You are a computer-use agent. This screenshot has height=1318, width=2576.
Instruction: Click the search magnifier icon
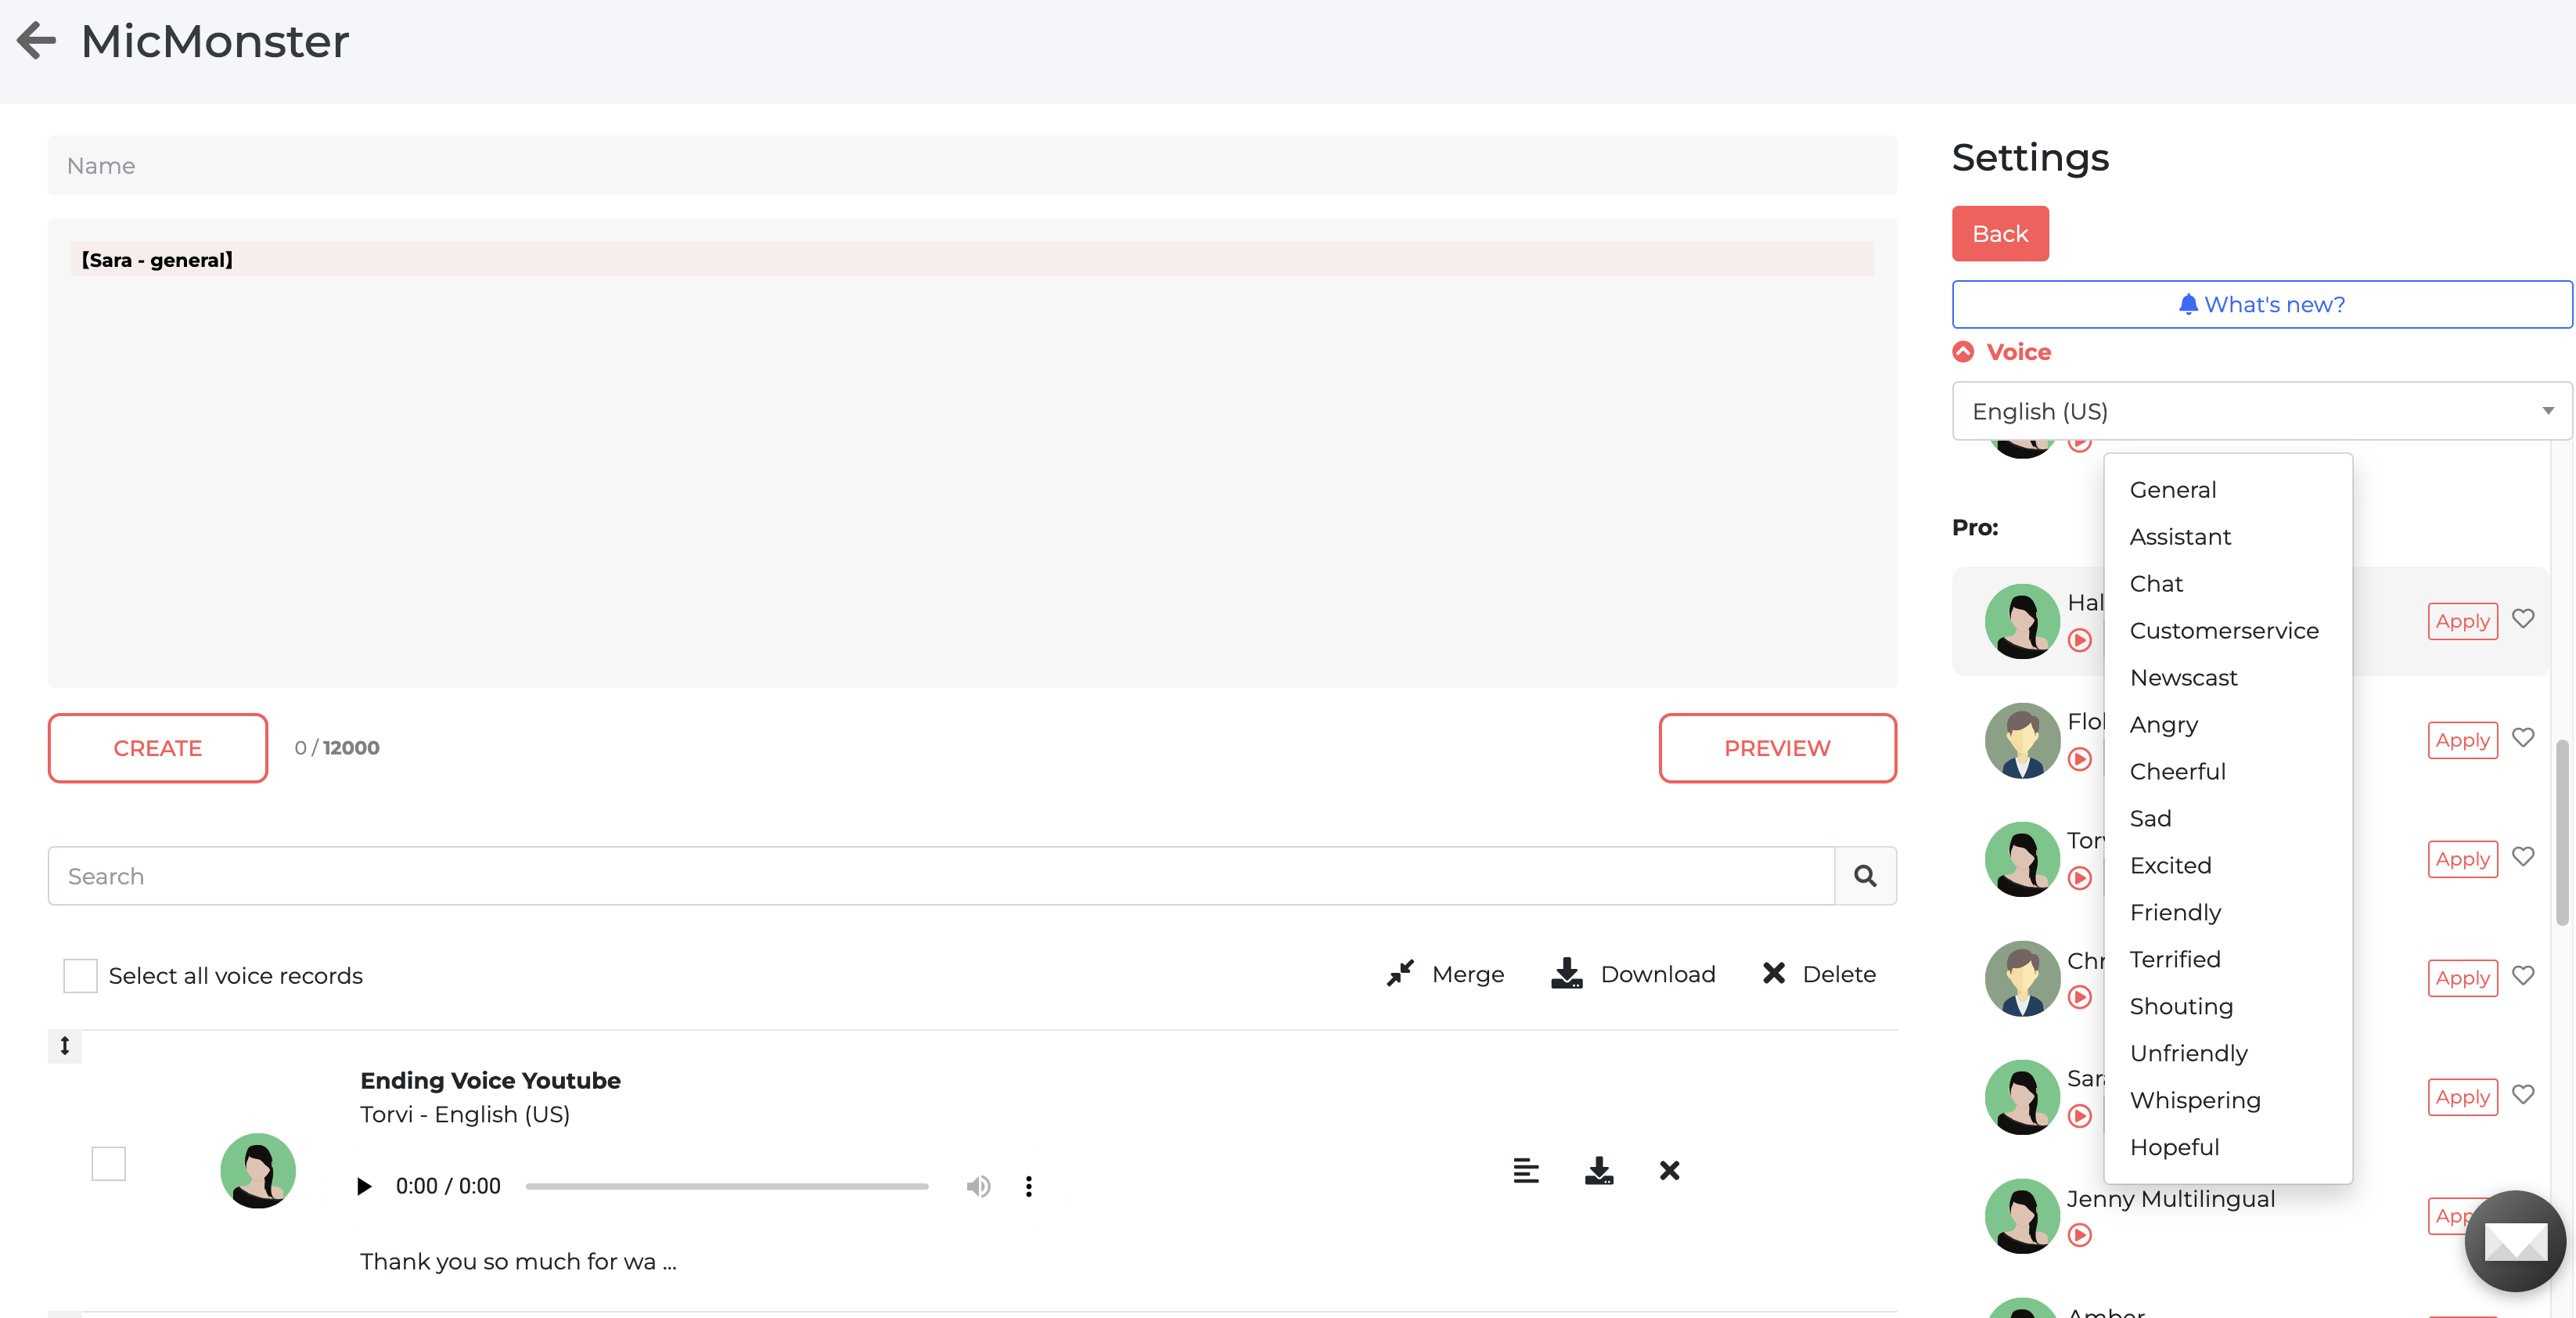(1865, 876)
